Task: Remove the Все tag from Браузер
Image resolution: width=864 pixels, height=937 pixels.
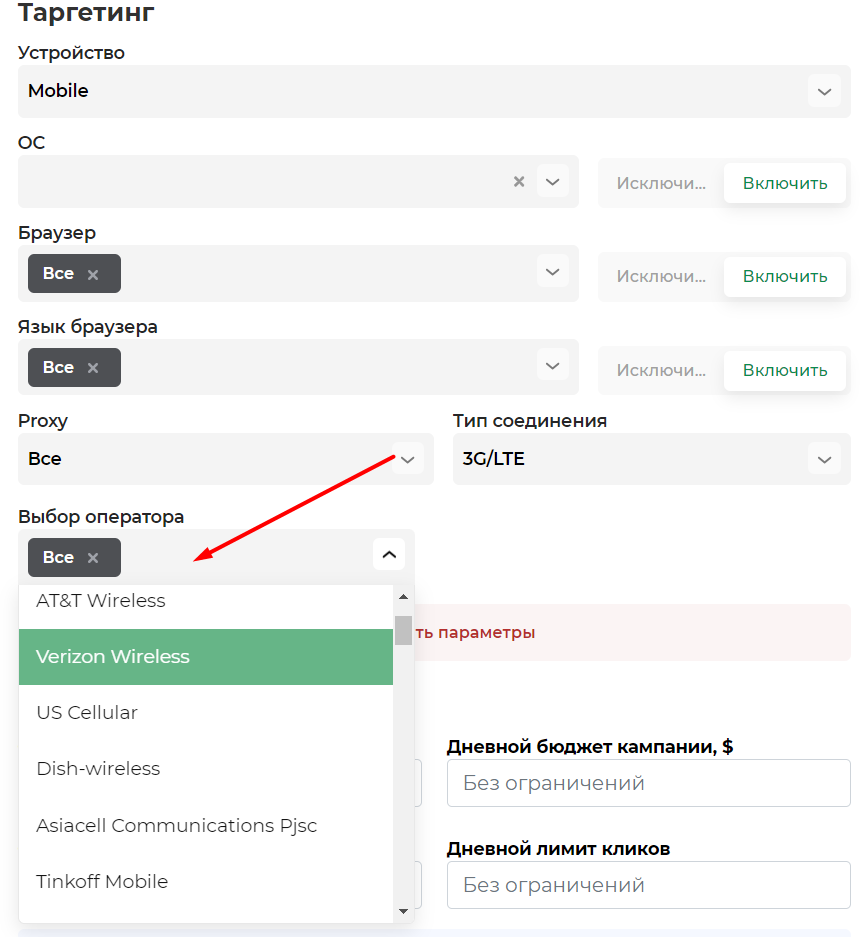Action: click(93, 274)
